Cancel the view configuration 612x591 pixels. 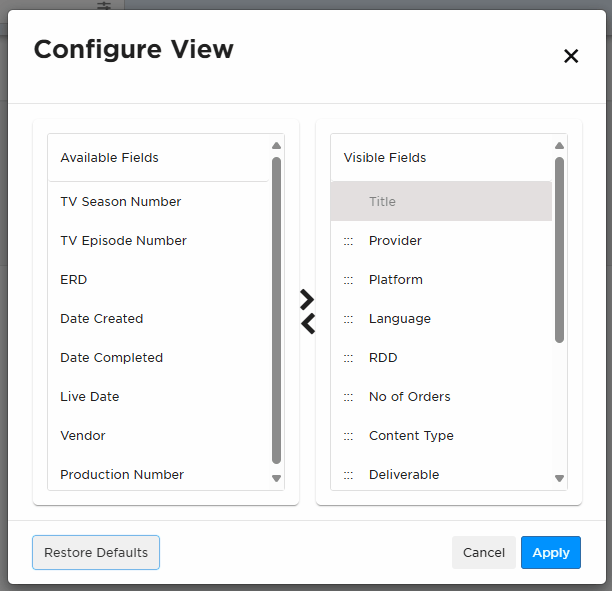tap(484, 552)
